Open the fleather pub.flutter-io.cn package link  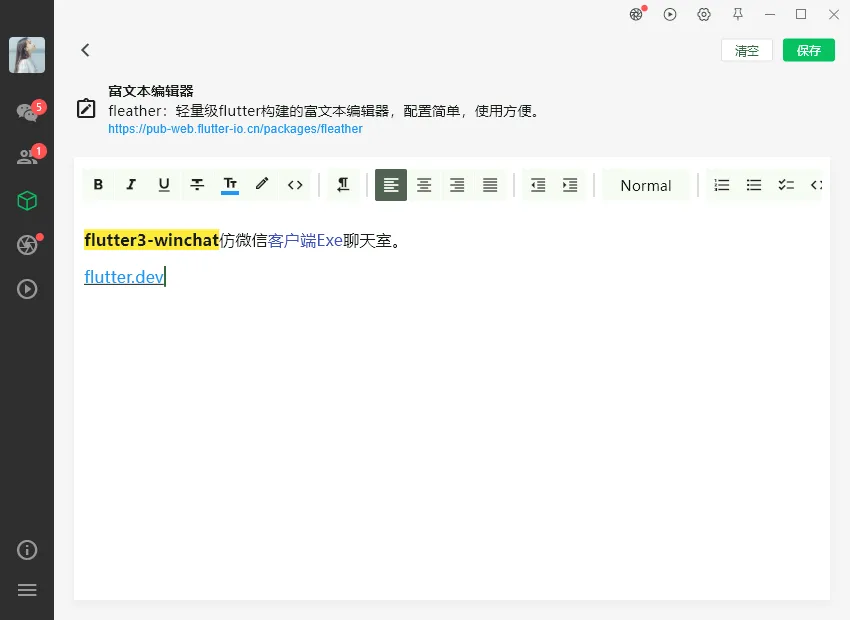coord(235,128)
